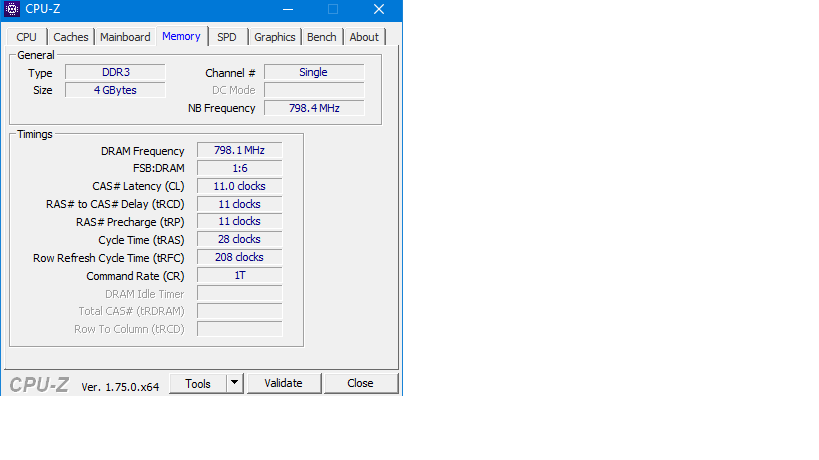
Task: Click the empty DRAM Idle Timer field
Action: (x=240, y=293)
